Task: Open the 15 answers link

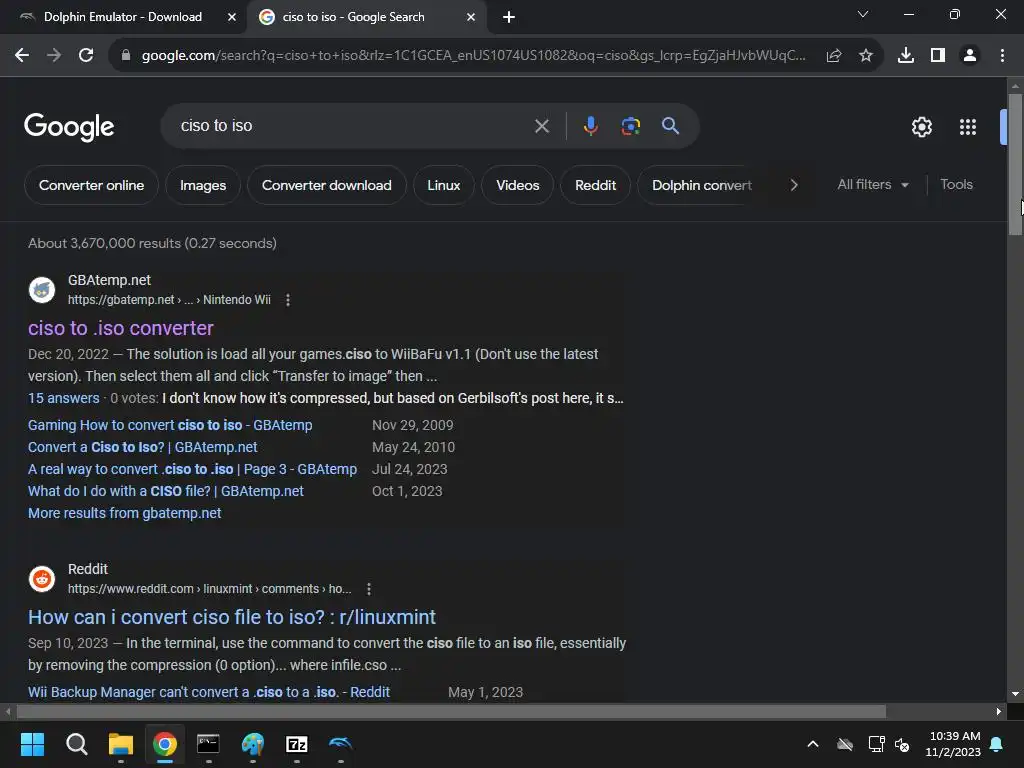Action: (x=64, y=398)
